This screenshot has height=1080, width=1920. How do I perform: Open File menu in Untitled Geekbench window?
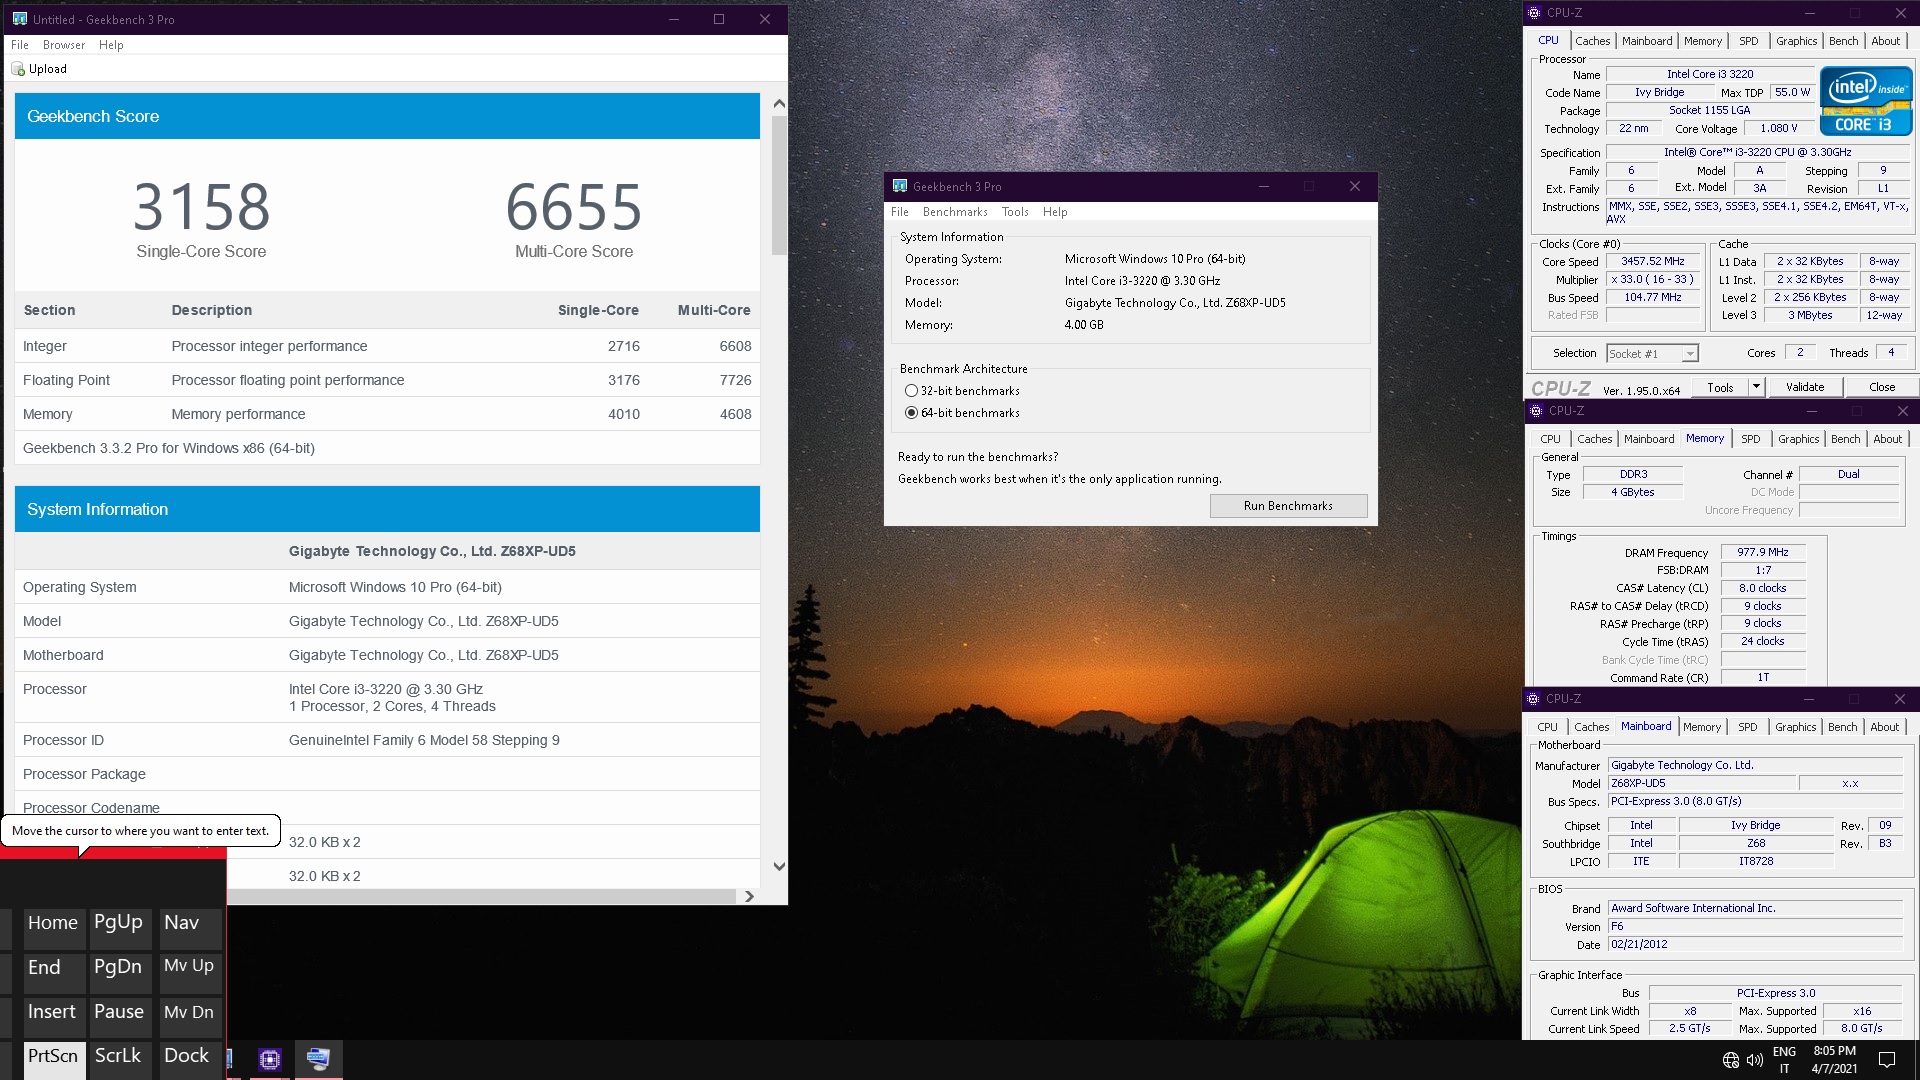pos(20,45)
